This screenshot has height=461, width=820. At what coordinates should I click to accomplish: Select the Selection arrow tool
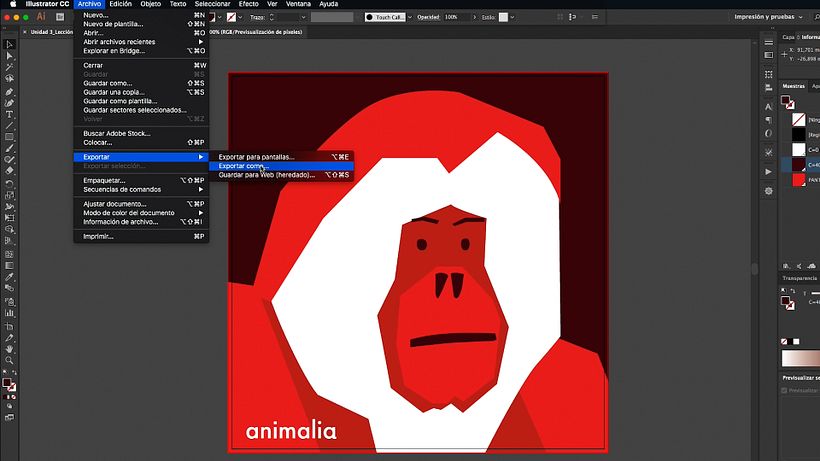pyautogui.click(x=9, y=45)
